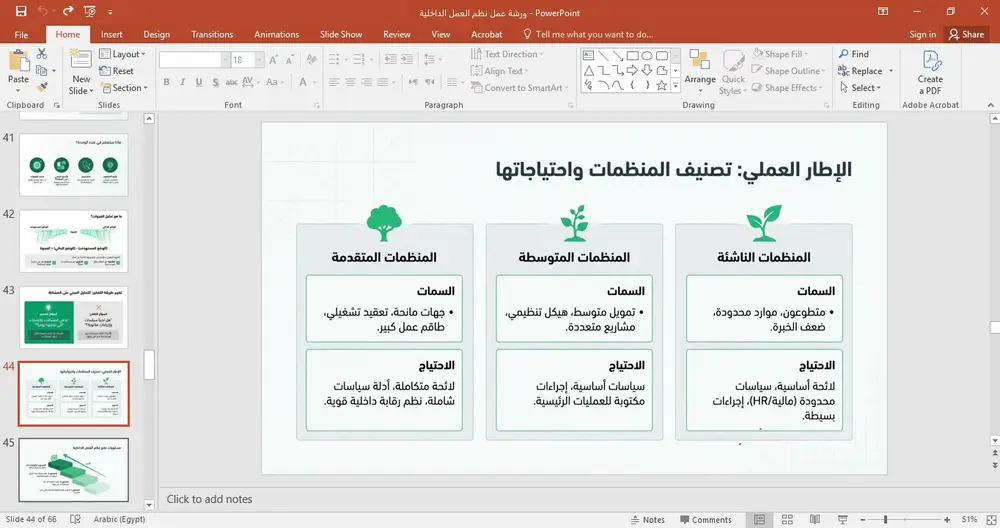The width and height of the screenshot is (1000, 528).
Task: Toggle the Notes pane in status bar
Action: coord(647,520)
